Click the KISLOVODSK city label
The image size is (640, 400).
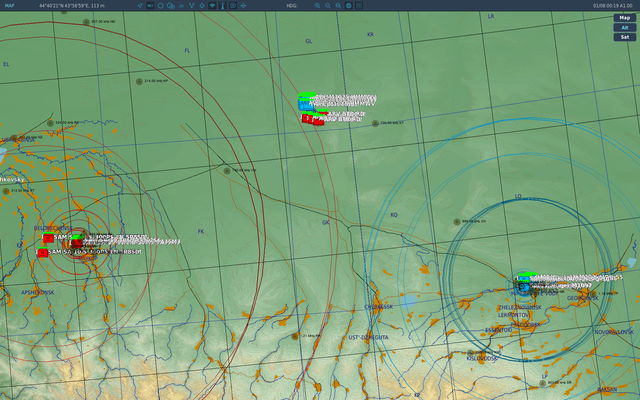click(x=482, y=359)
